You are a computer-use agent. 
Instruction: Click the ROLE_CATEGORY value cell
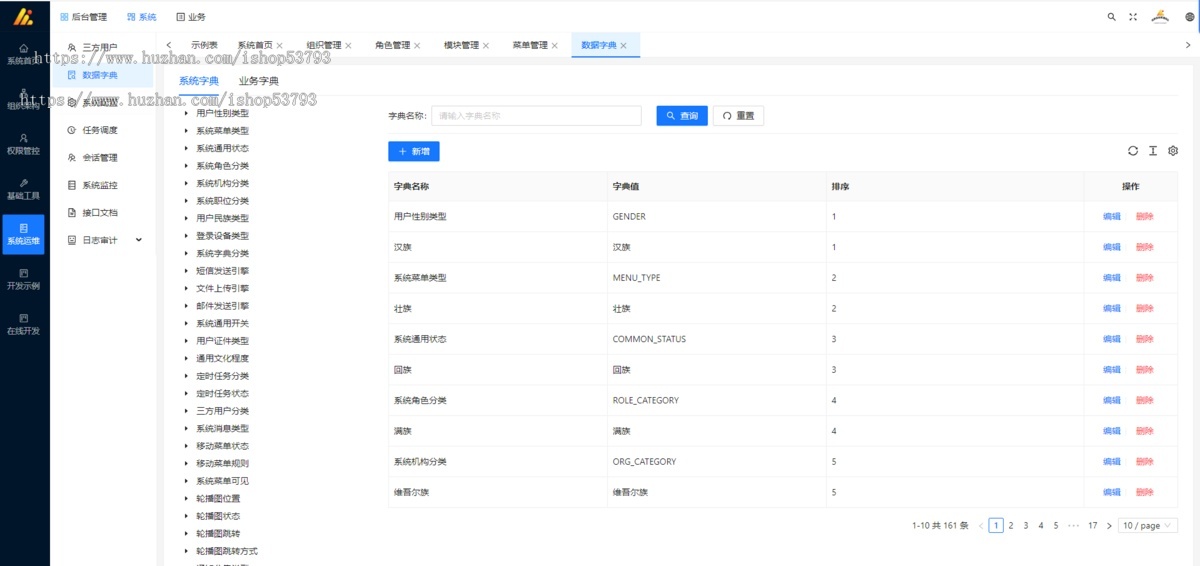(x=646, y=401)
